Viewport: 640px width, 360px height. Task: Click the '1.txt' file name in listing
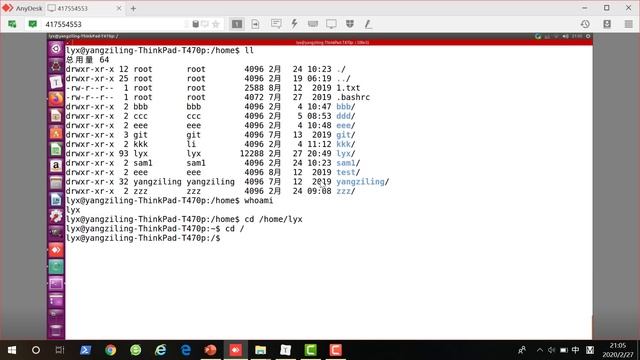[x=348, y=88]
